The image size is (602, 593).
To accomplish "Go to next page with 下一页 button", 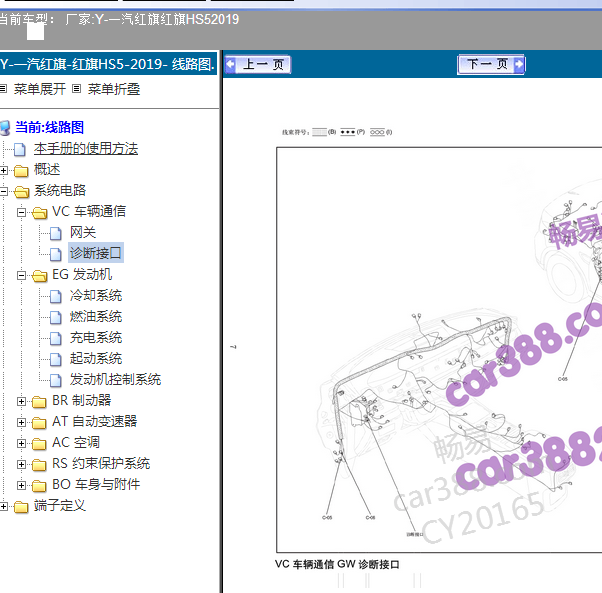I will tap(491, 64).
